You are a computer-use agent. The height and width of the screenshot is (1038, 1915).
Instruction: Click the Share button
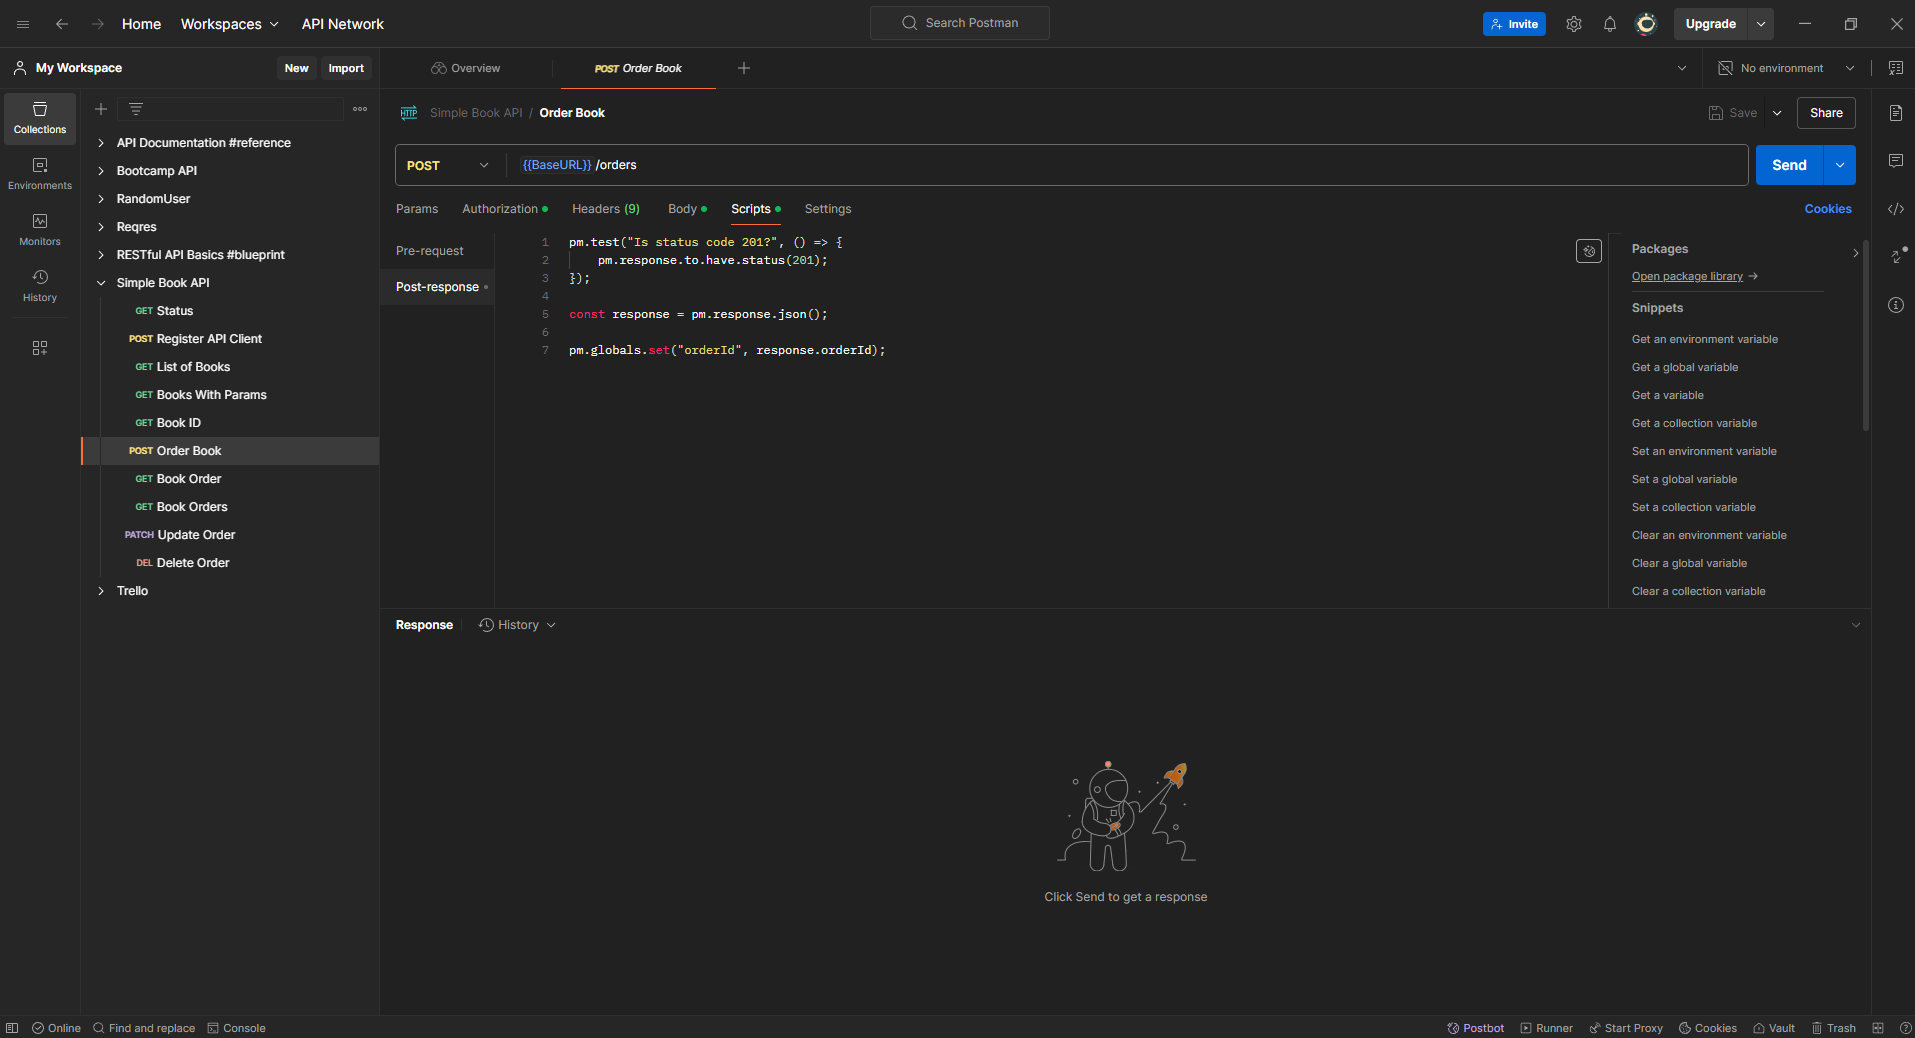point(1826,113)
